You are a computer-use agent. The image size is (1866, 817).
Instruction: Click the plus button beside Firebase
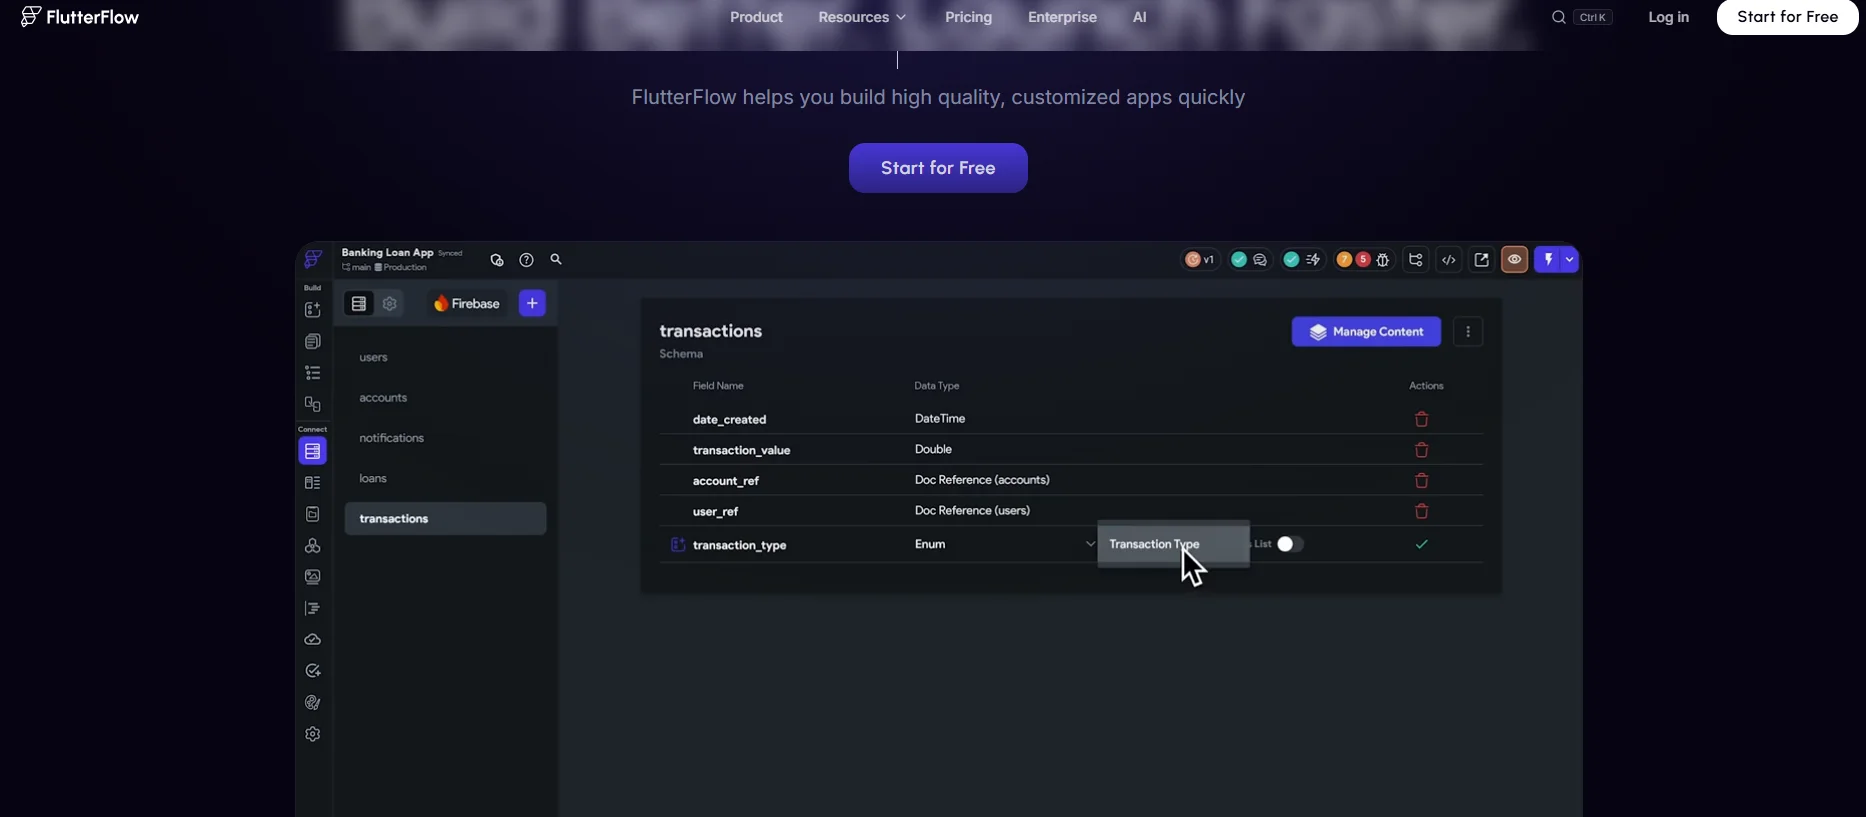532,303
